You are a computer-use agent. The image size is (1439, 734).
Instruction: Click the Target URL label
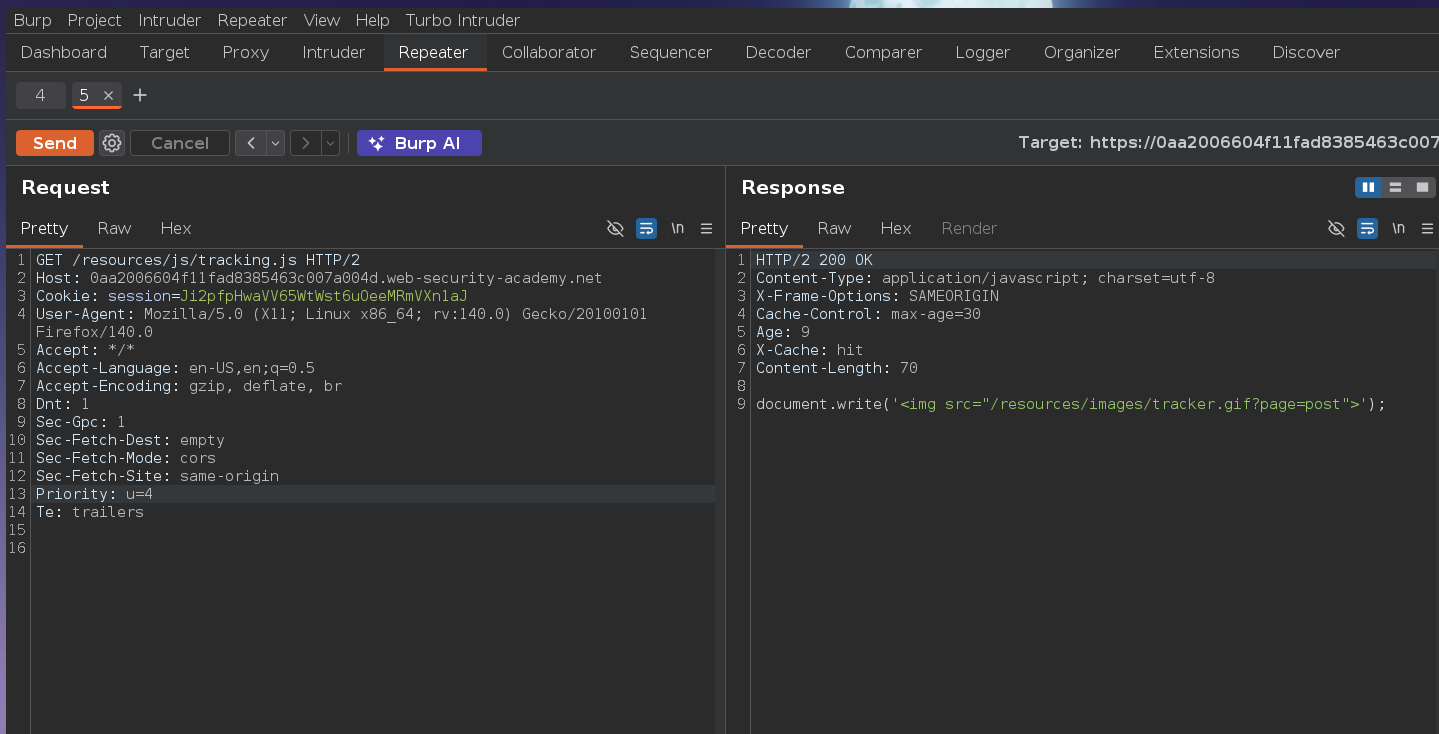(x=1228, y=143)
